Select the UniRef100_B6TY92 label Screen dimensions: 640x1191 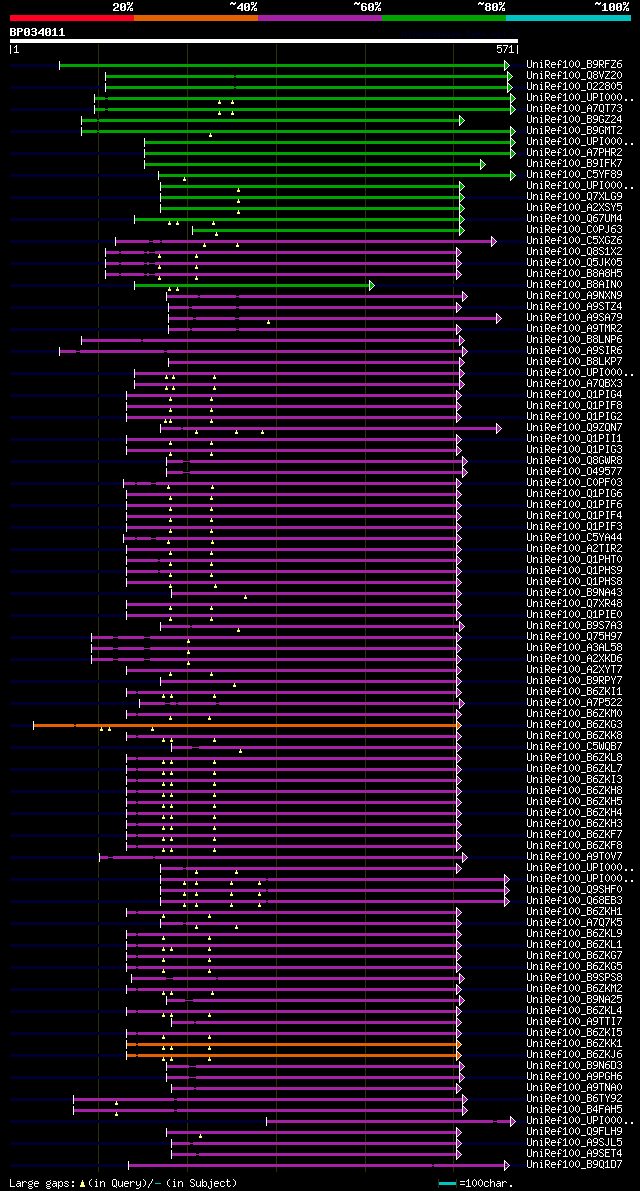[574, 1100]
